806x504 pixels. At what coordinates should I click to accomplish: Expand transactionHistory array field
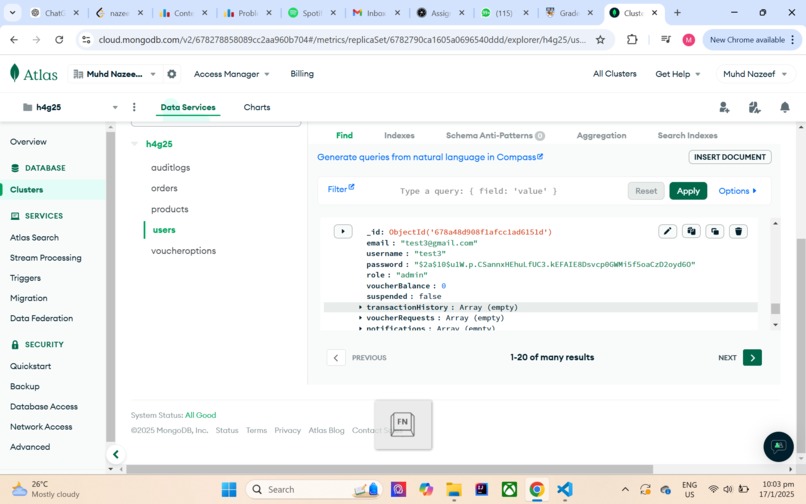(x=360, y=307)
